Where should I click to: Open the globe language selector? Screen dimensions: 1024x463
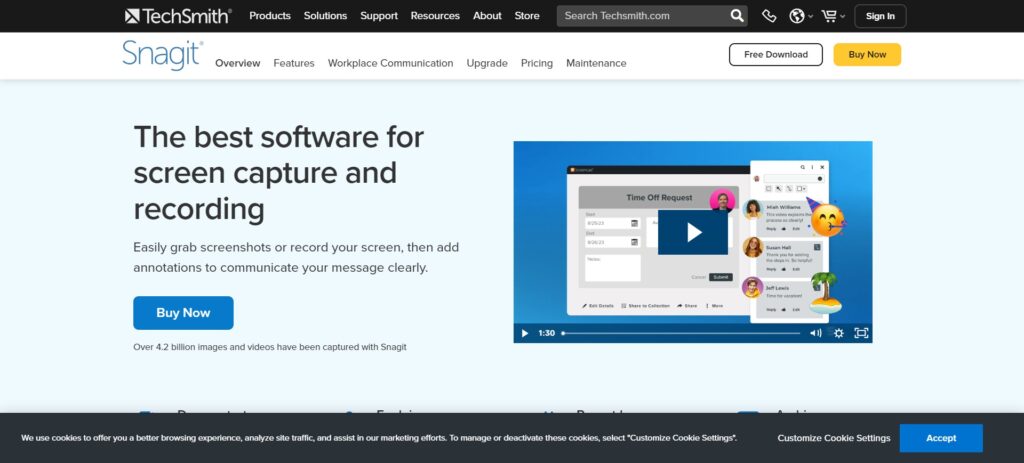(x=801, y=16)
